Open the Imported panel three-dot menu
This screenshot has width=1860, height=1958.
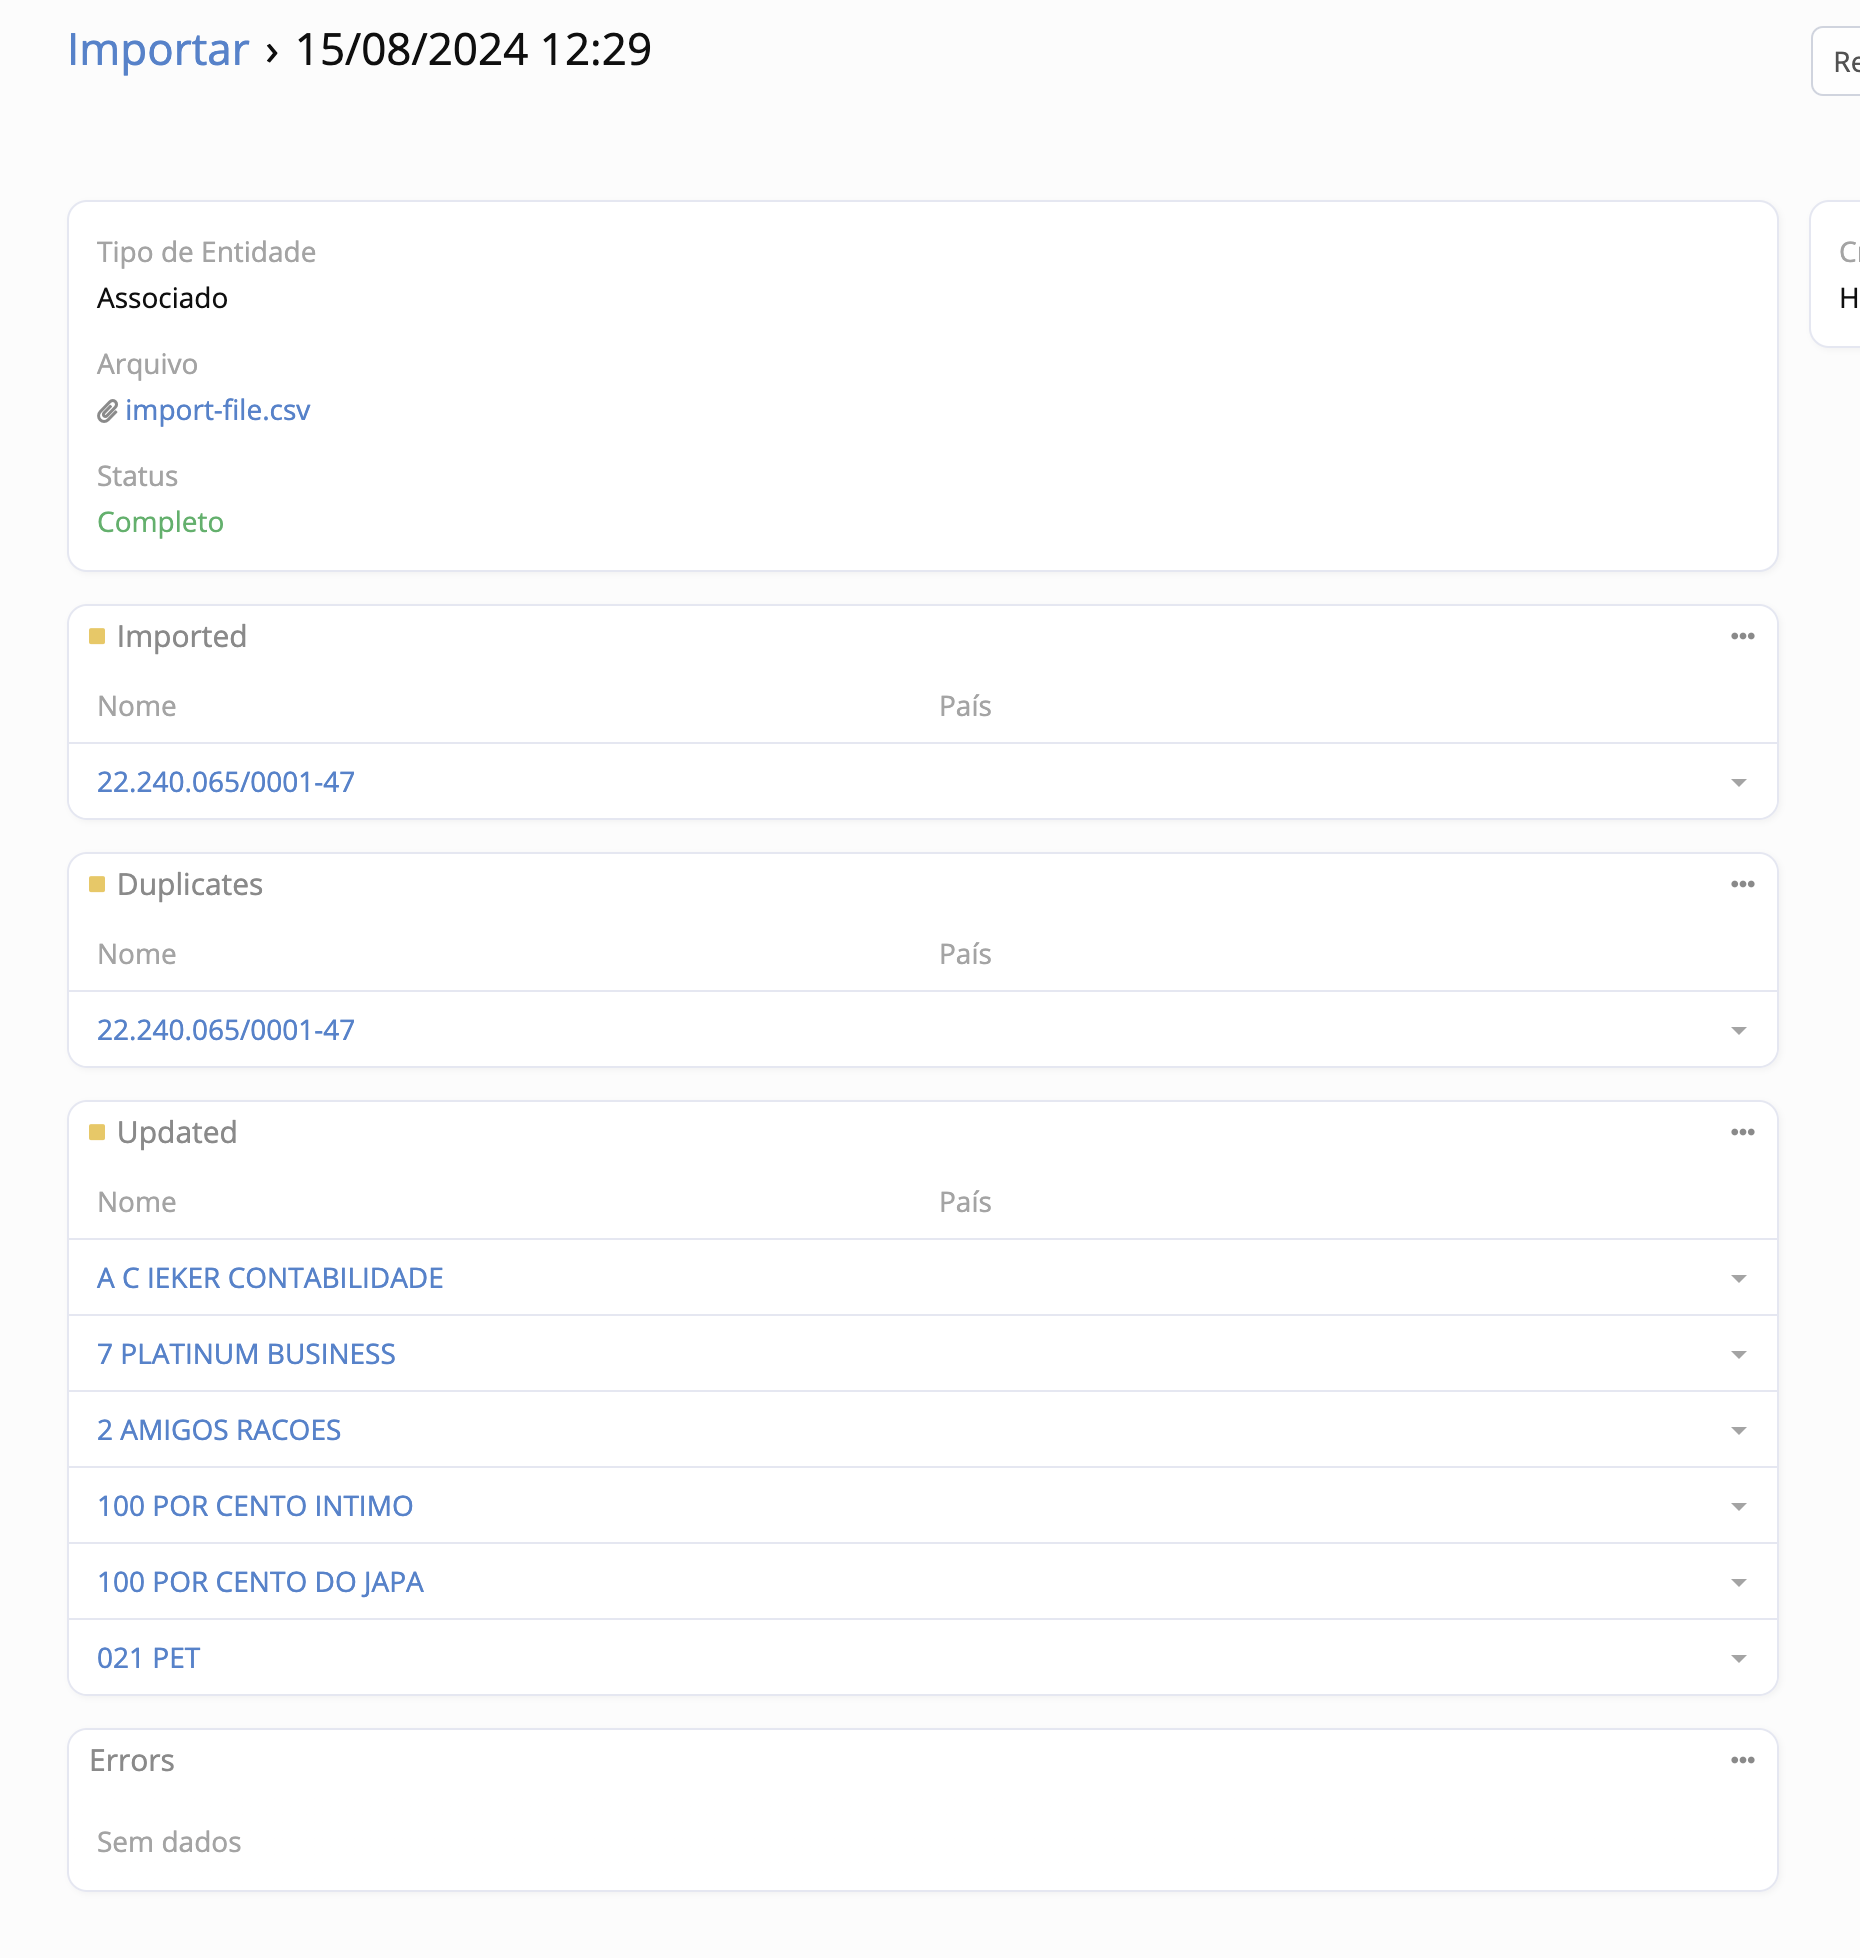pos(1742,636)
